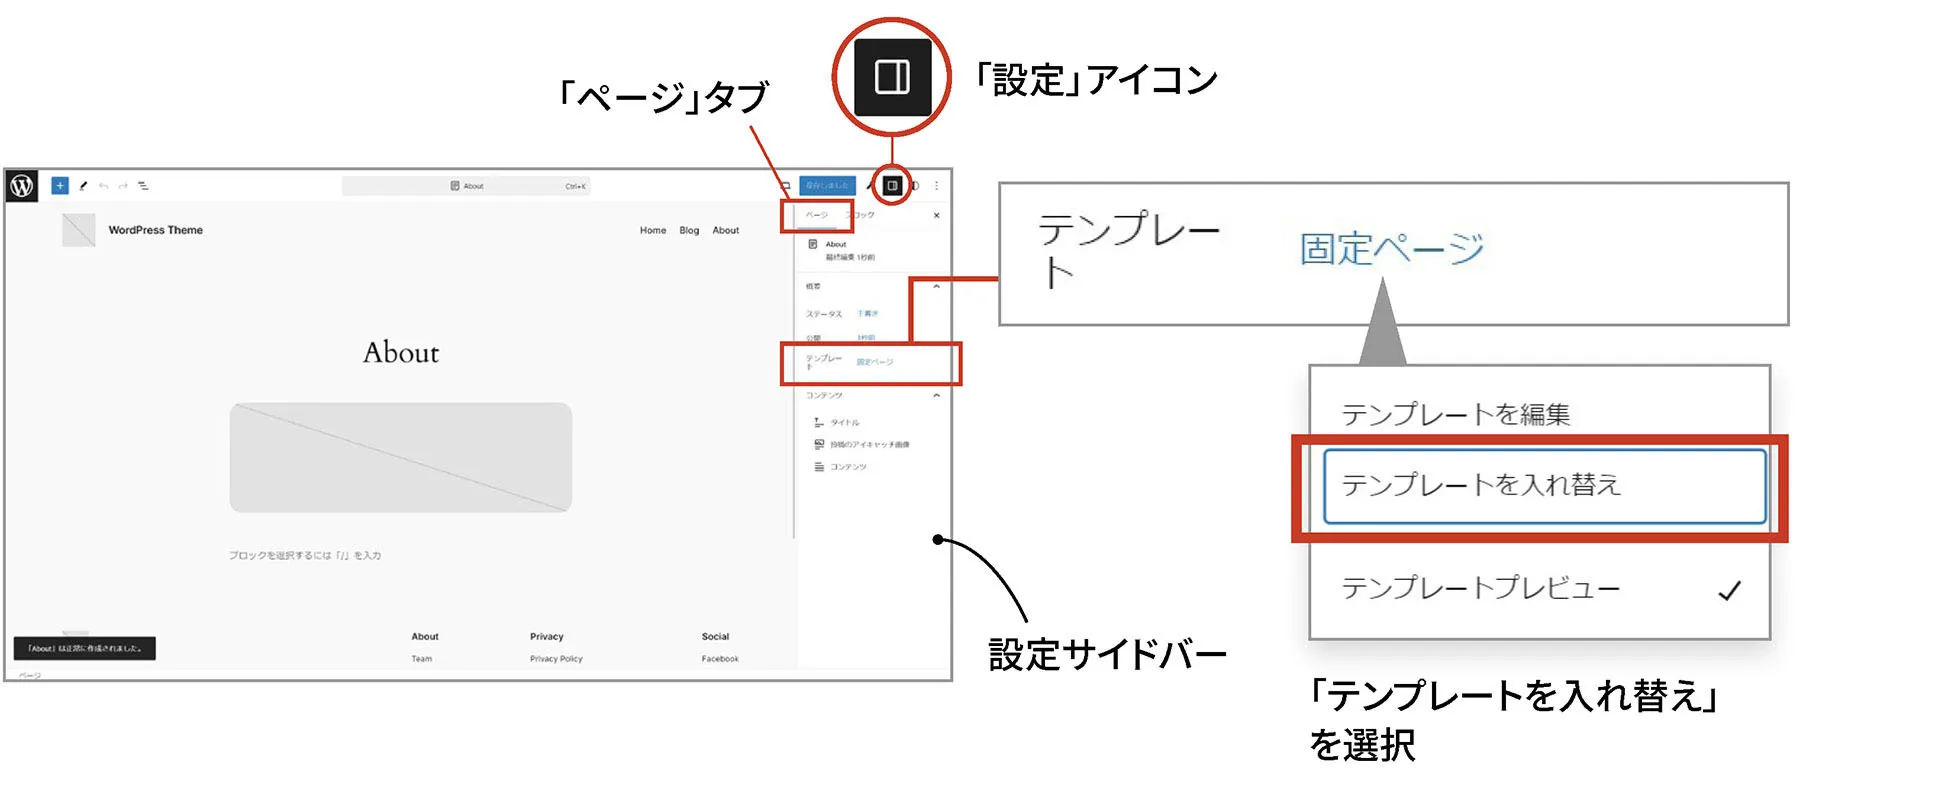Close the settings sidebar with X
Screen dimensions: 1948x789
coord(937,215)
